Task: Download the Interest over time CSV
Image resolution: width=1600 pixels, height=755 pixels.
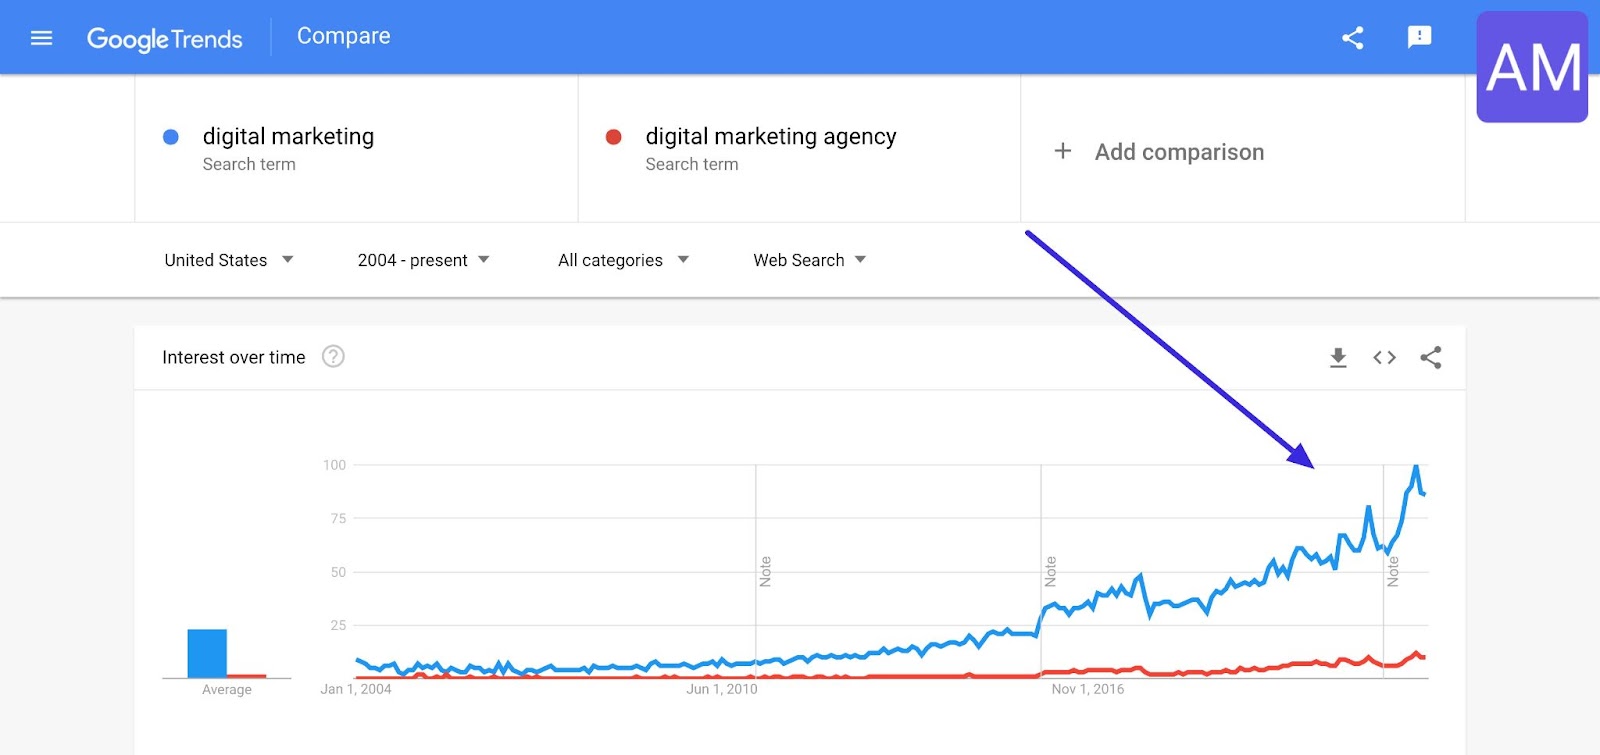Action: point(1338,357)
